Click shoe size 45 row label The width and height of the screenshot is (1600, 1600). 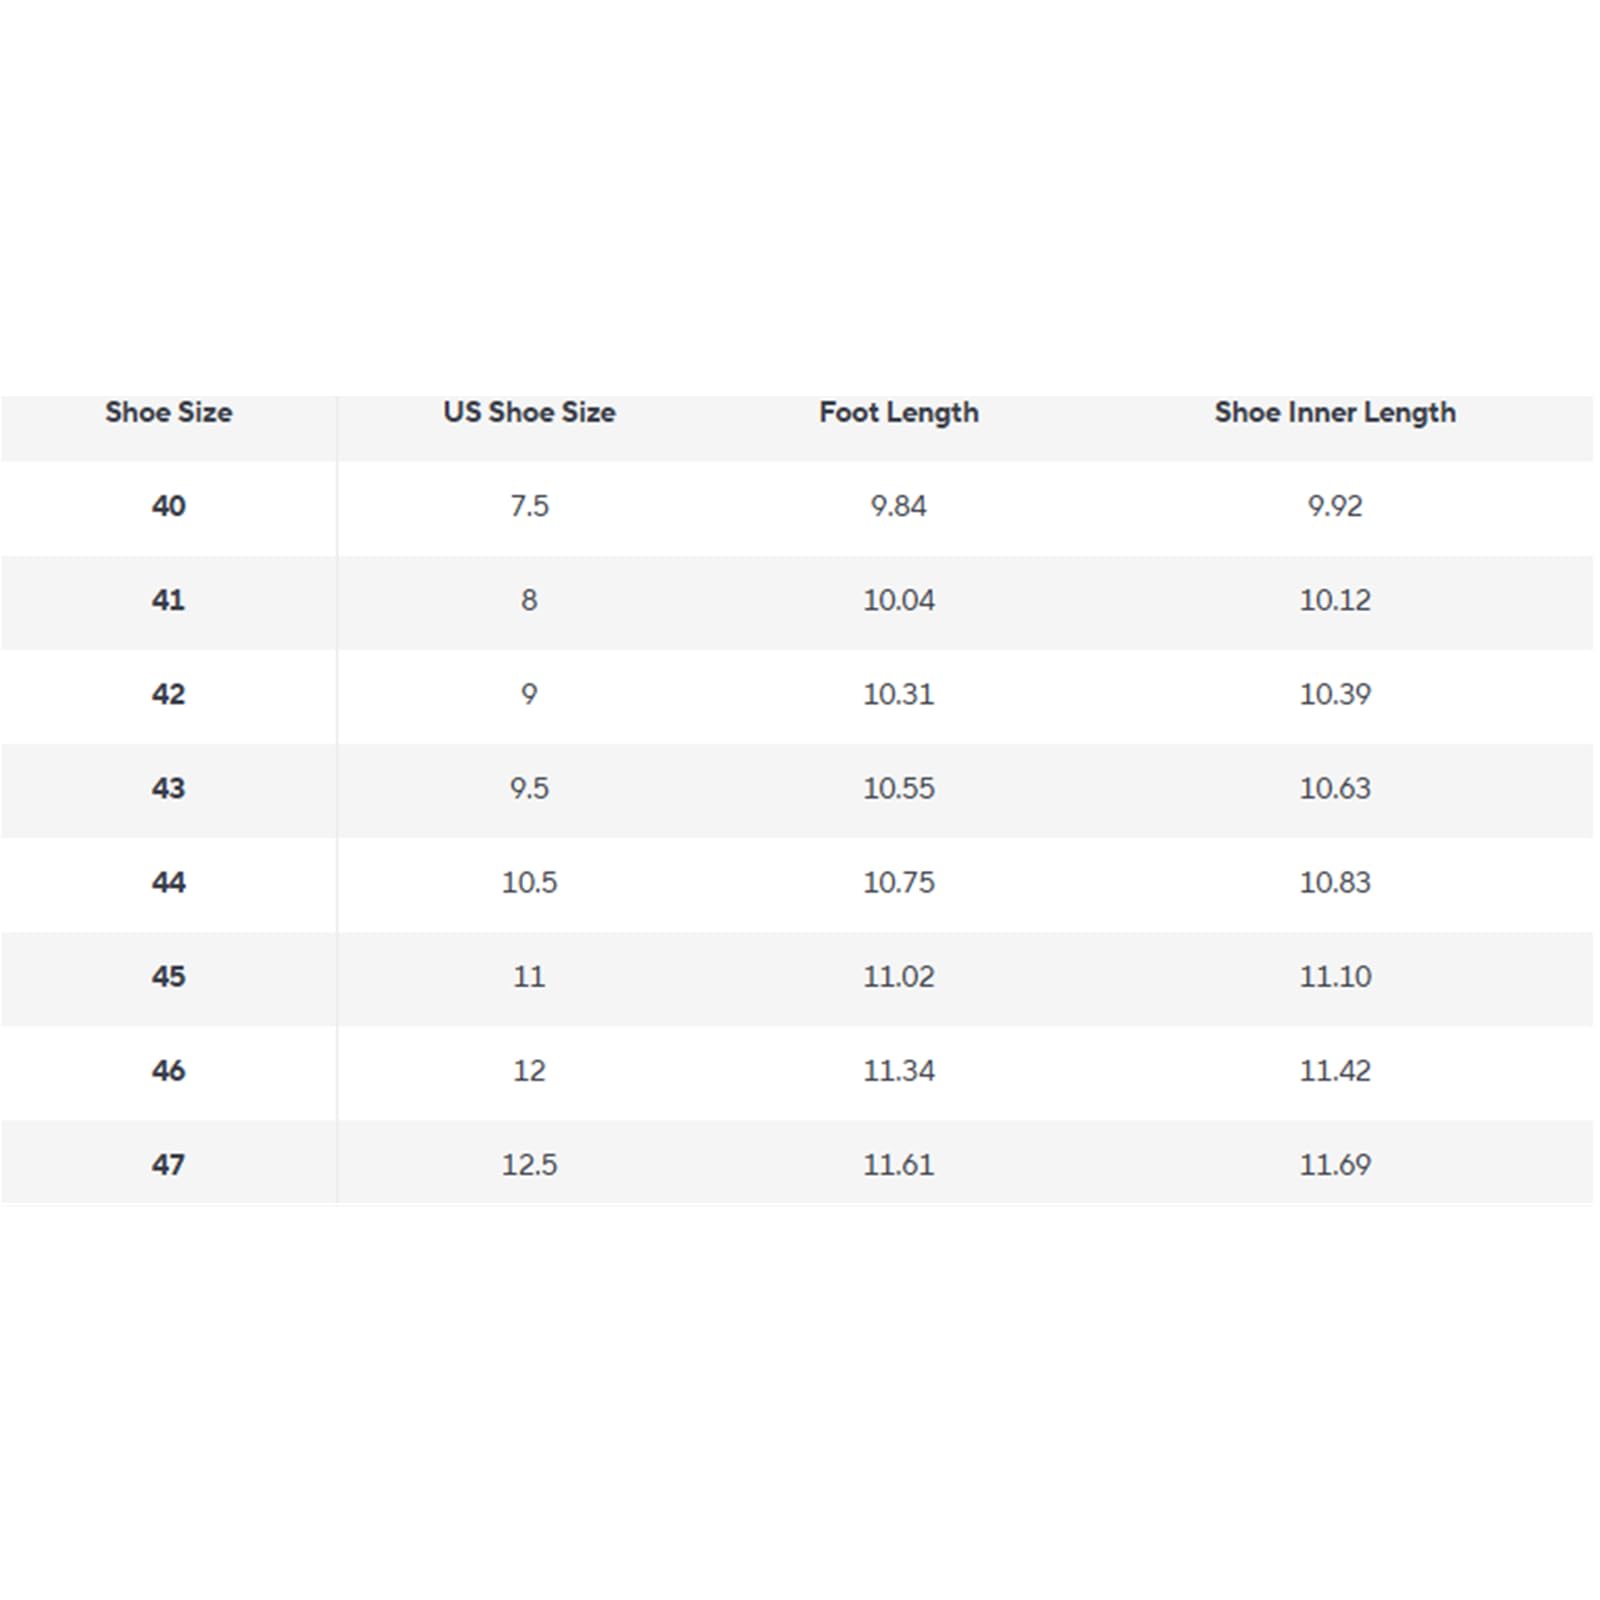[168, 976]
